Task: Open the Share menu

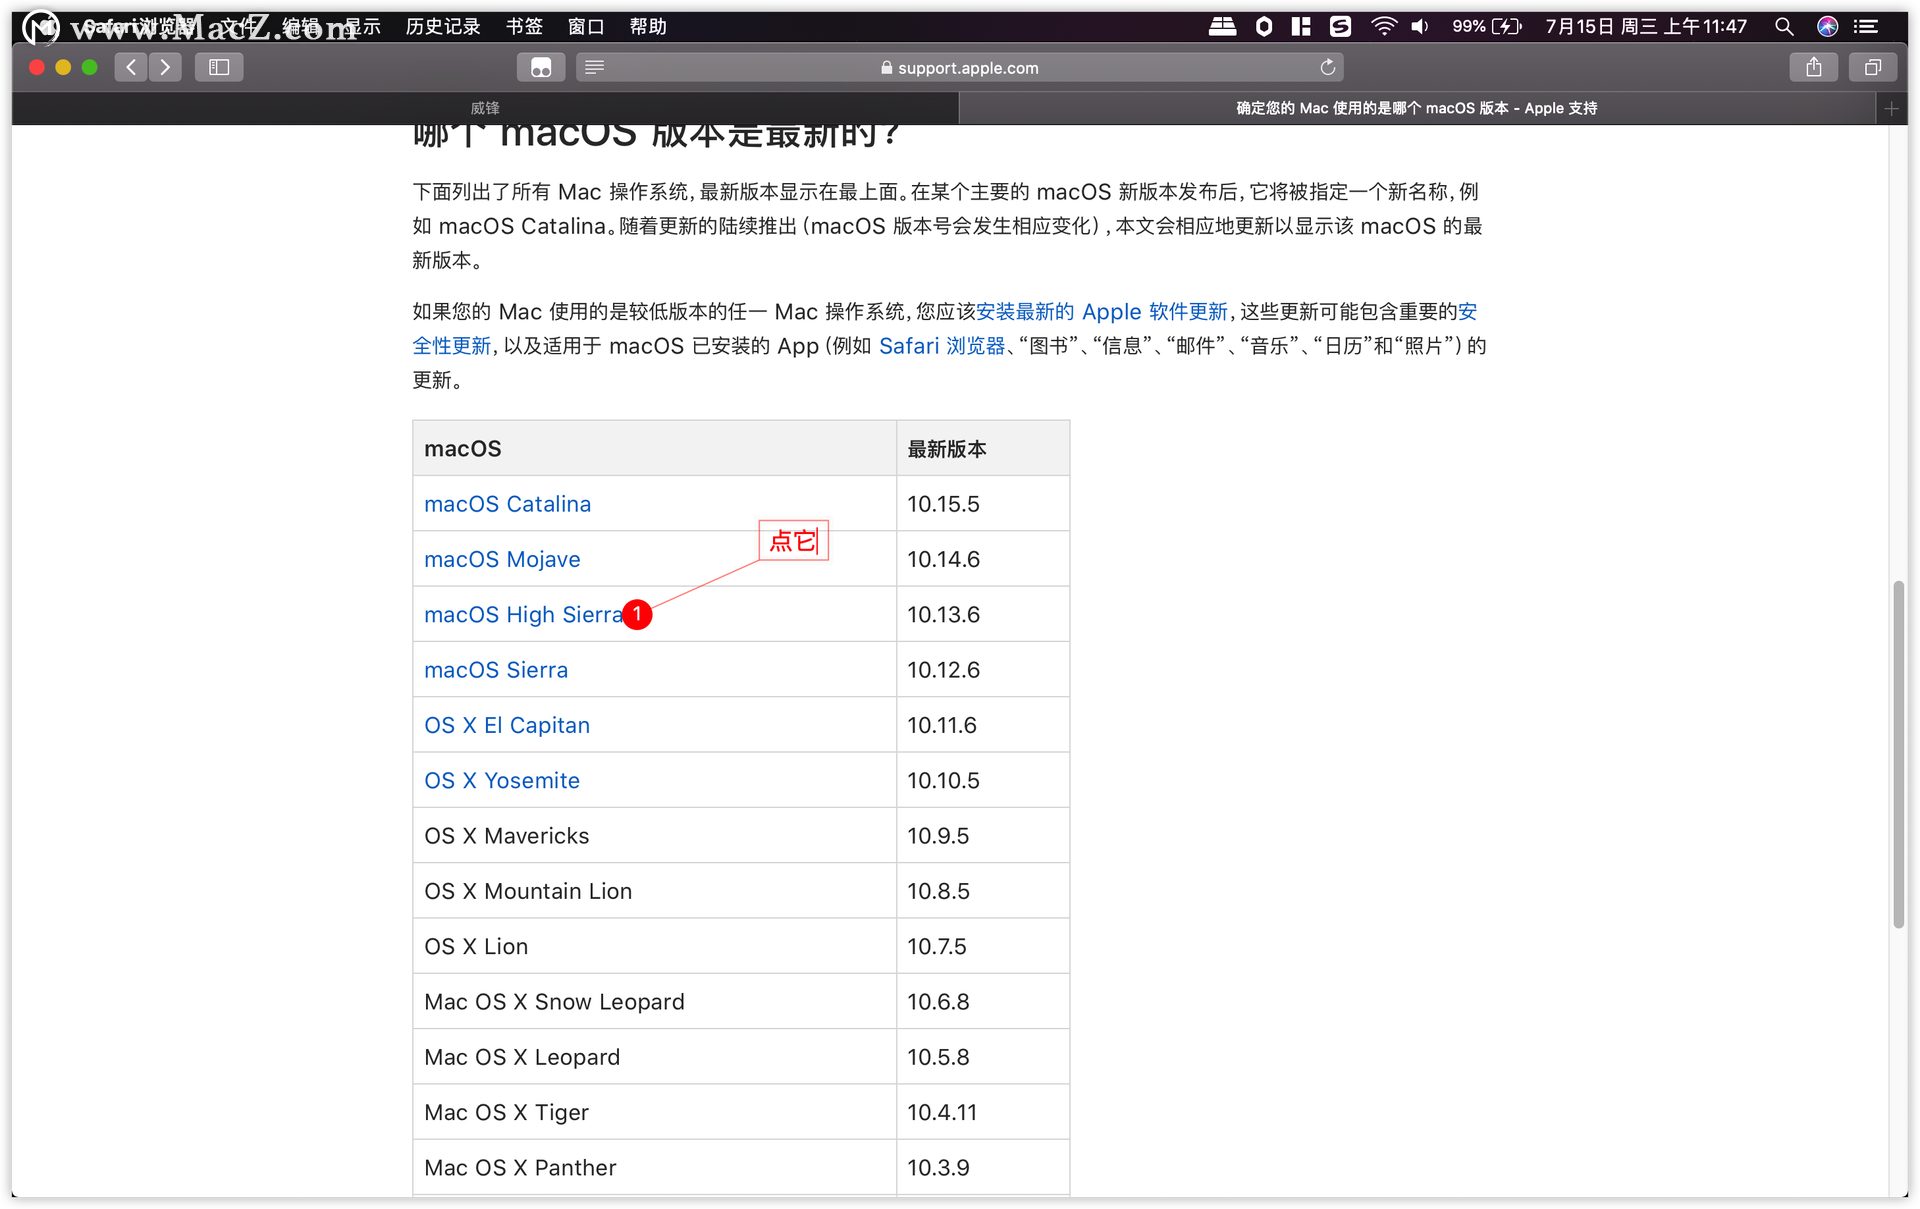Action: (1813, 67)
